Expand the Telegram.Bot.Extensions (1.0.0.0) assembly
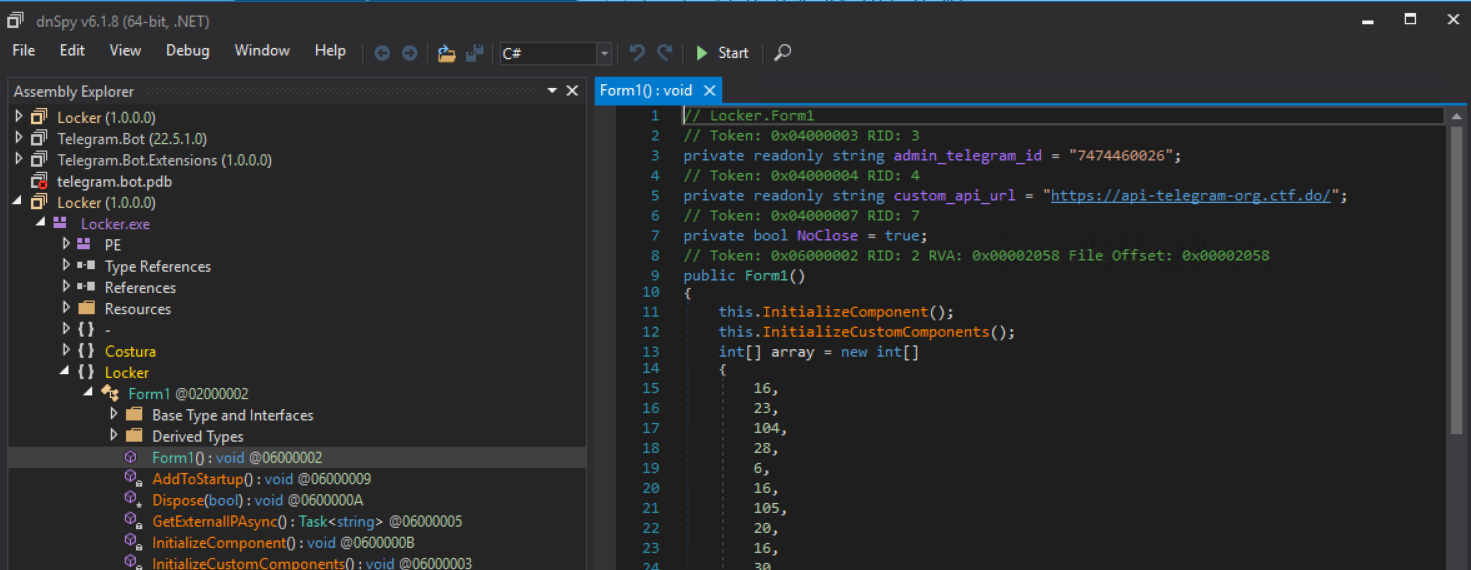Viewport: 1471px width, 570px height. click(x=18, y=160)
